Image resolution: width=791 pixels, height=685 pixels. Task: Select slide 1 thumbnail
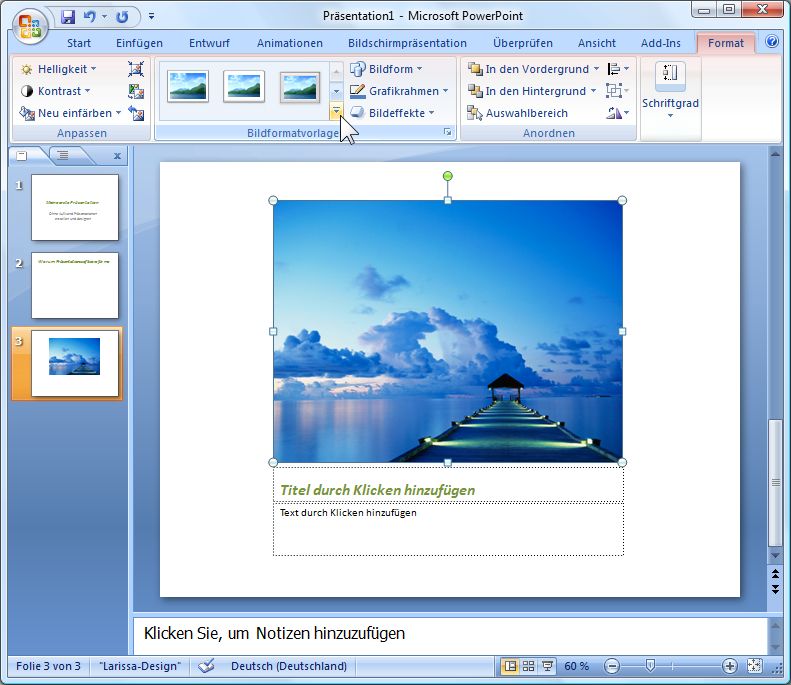tap(75, 207)
